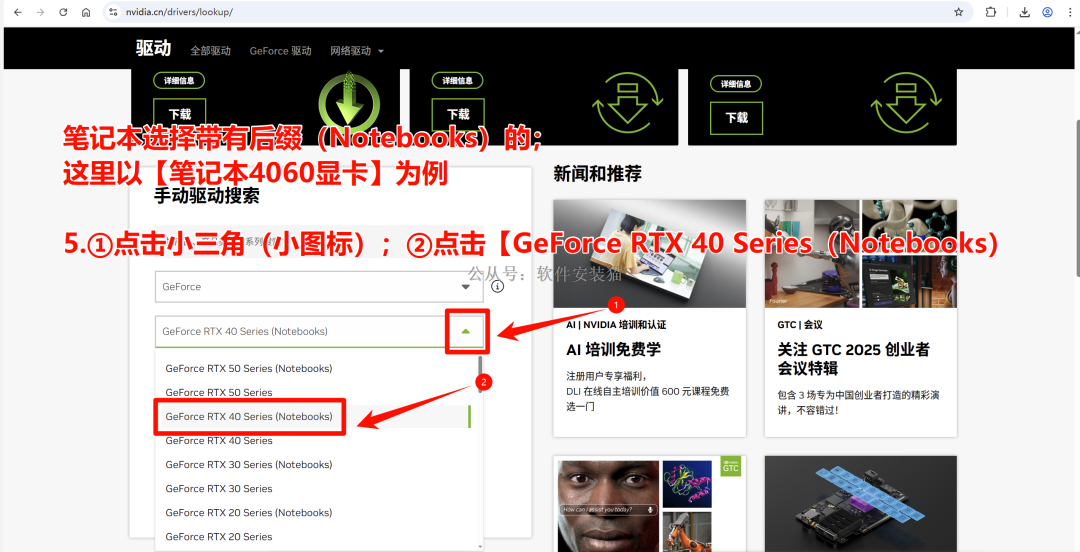Image resolution: width=1080 pixels, height=552 pixels.
Task: Open 关注 GTC 2025 创业者会议特辑 headline
Action: point(854,358)
